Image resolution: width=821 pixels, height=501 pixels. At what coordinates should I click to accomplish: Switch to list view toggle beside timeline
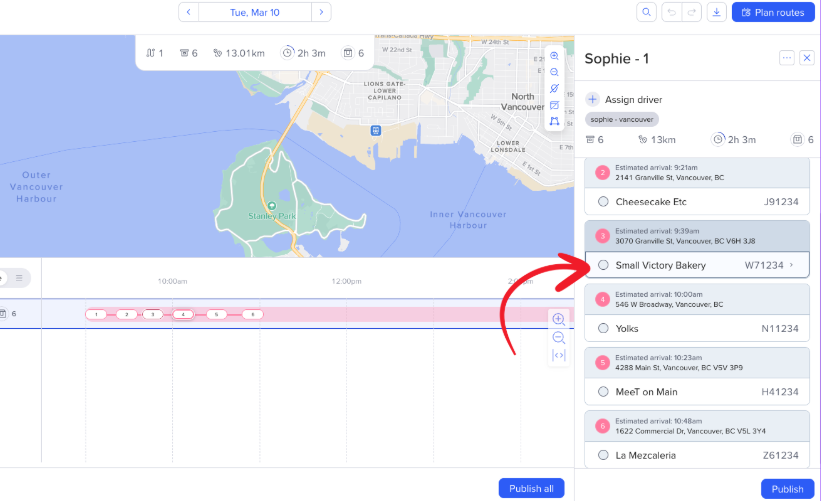[x=19, y=278]
